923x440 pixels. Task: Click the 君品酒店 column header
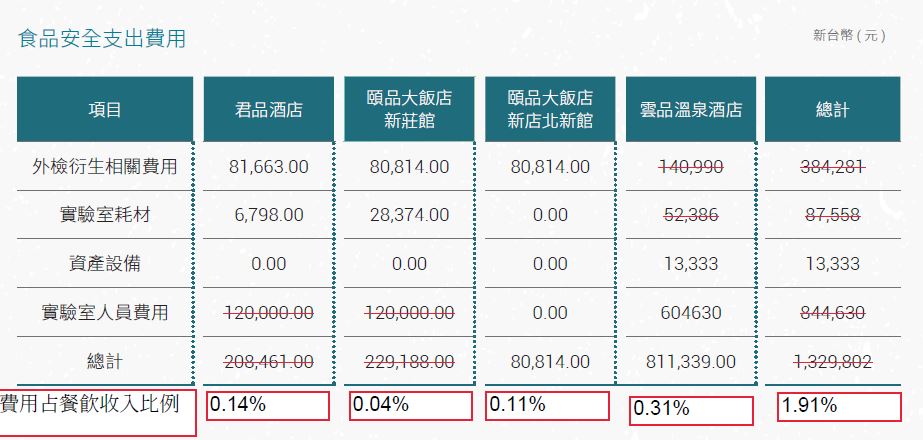click(268, 109)
